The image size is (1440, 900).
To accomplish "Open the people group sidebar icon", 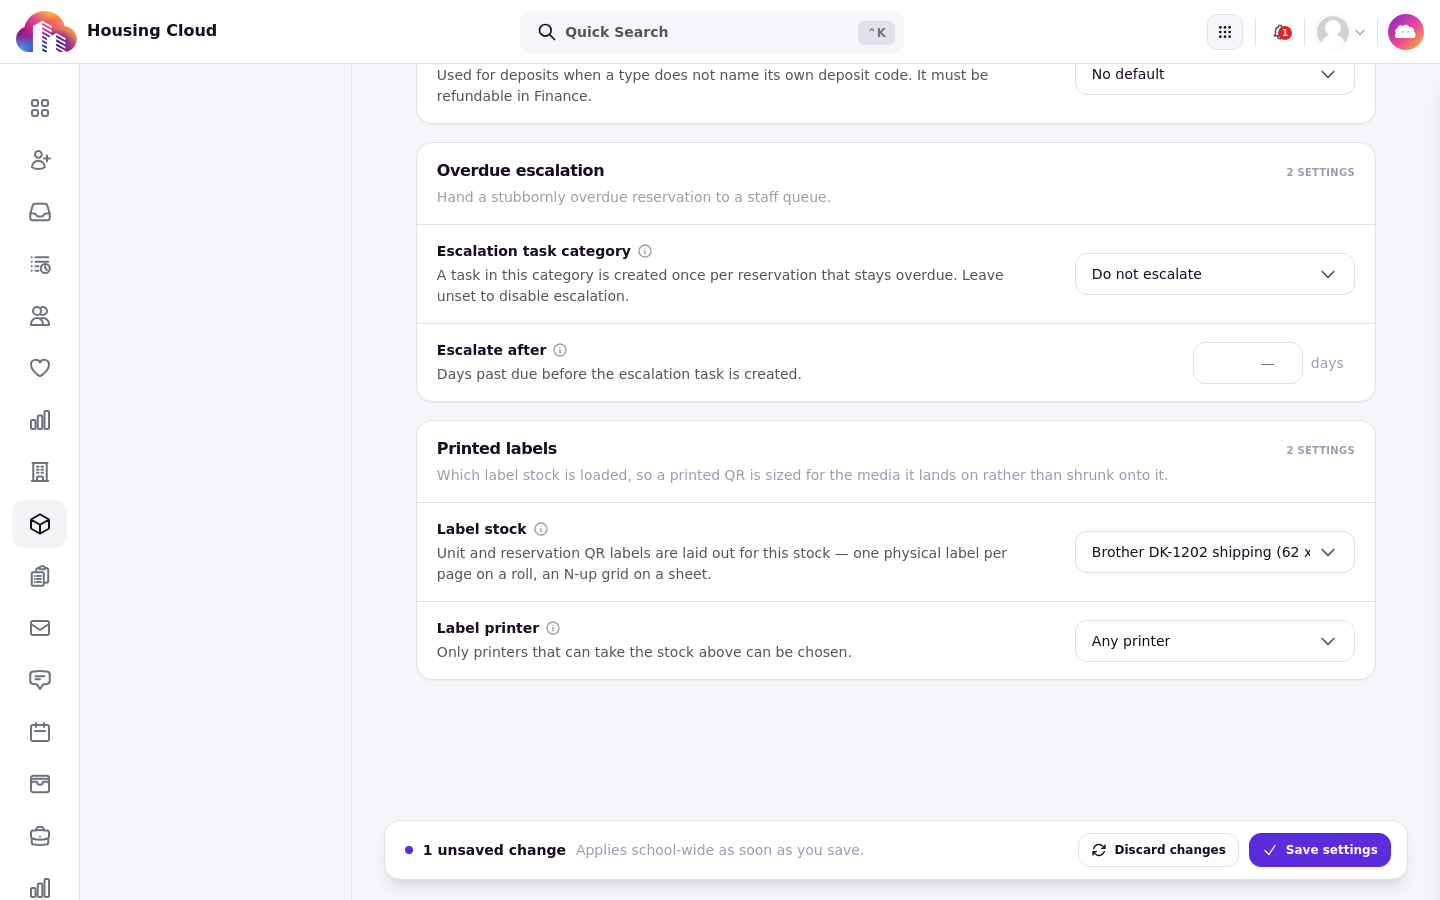I will coord(40,316).
